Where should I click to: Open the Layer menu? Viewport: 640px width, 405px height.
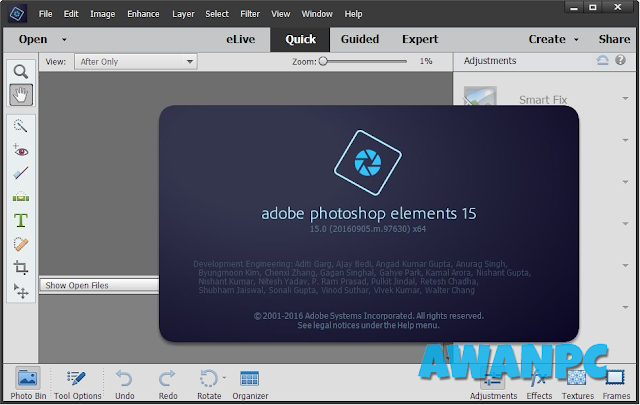click(183, 14)
